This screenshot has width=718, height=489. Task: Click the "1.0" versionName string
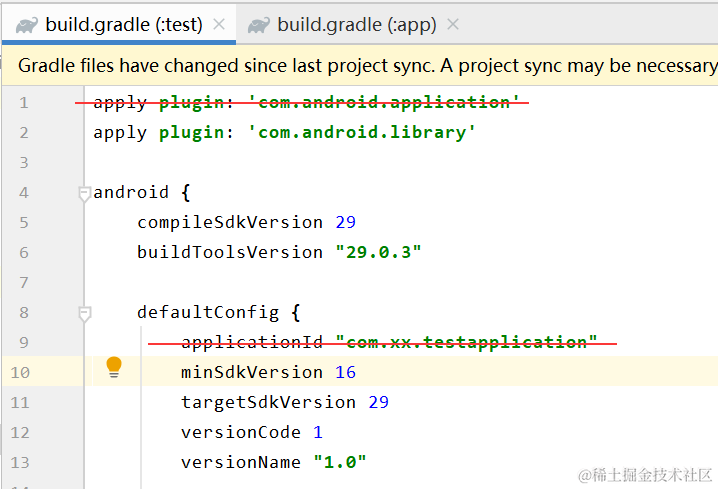[x=340, y=462]
